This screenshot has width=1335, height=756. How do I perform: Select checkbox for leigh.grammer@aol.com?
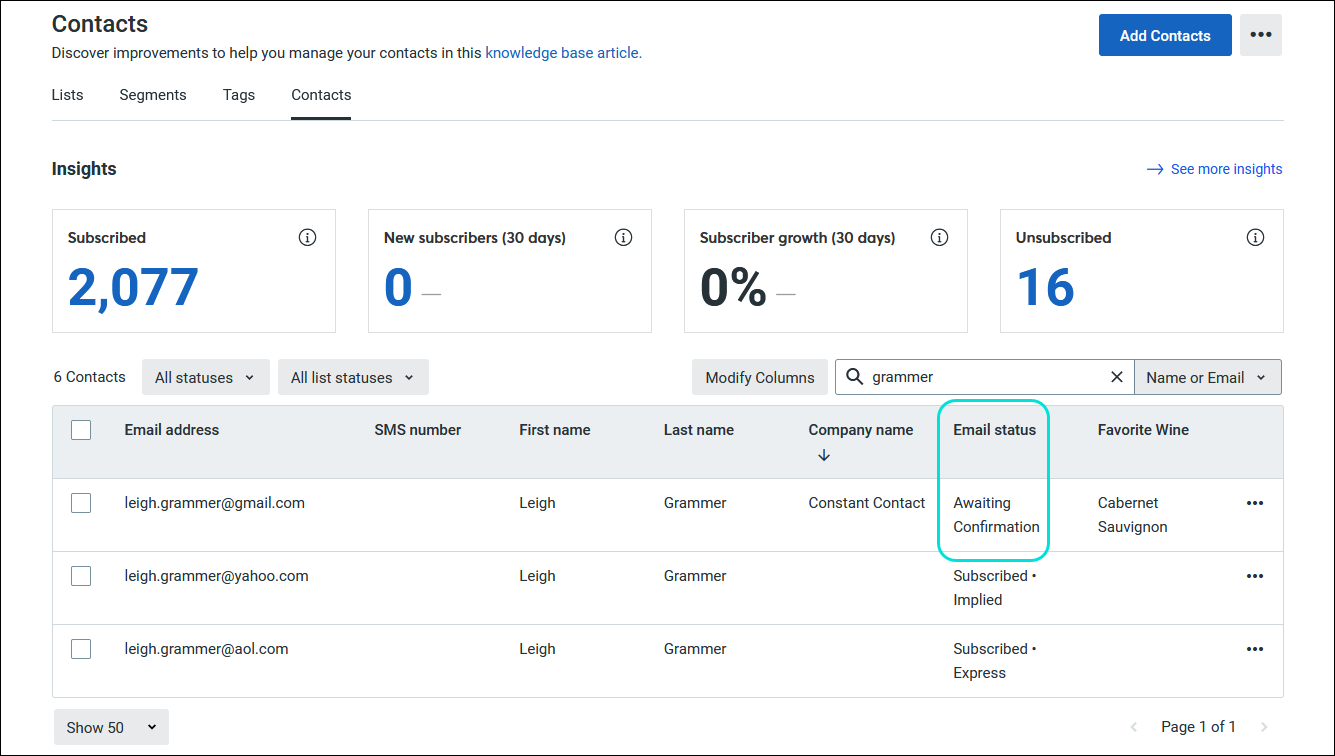pos(81,649)
